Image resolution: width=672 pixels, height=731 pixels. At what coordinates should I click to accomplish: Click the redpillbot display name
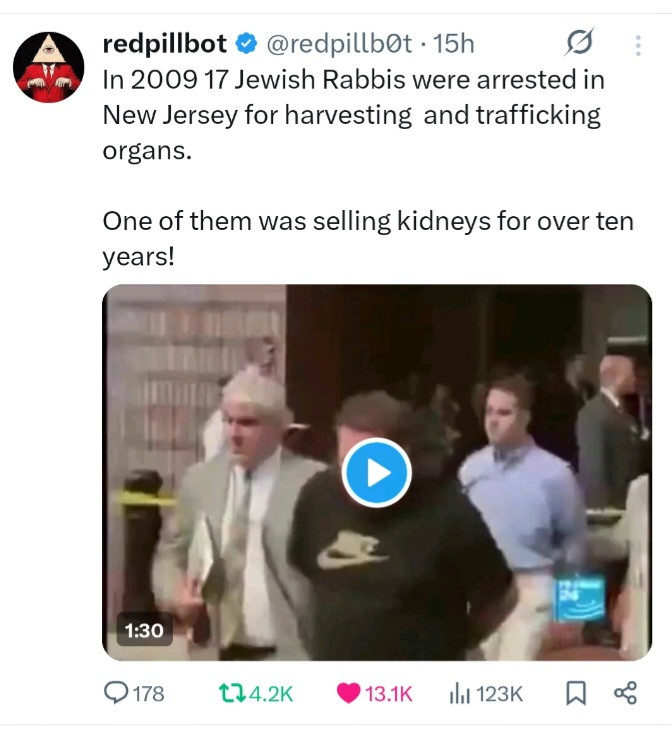point(165,43)
